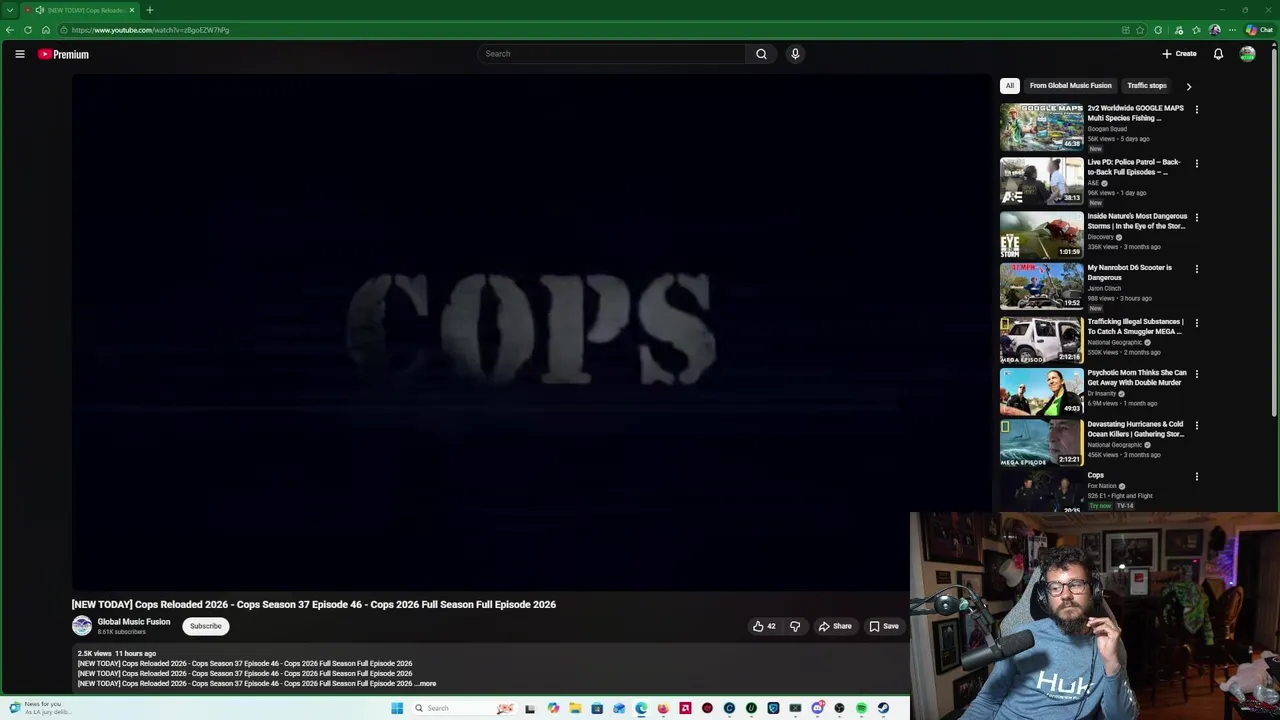Open Steam from taskbar

[883, 708]
